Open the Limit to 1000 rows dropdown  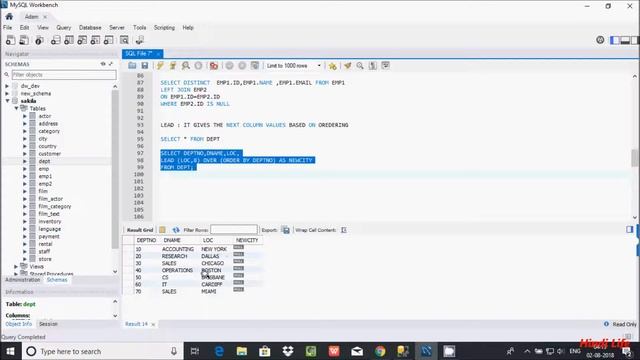click(x=294, y=66)
